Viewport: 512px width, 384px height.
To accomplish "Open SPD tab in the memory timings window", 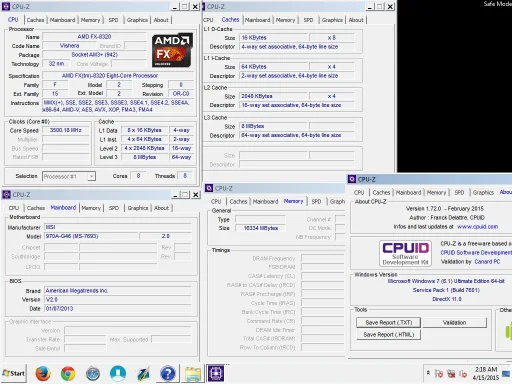I will tap(316, 202).
